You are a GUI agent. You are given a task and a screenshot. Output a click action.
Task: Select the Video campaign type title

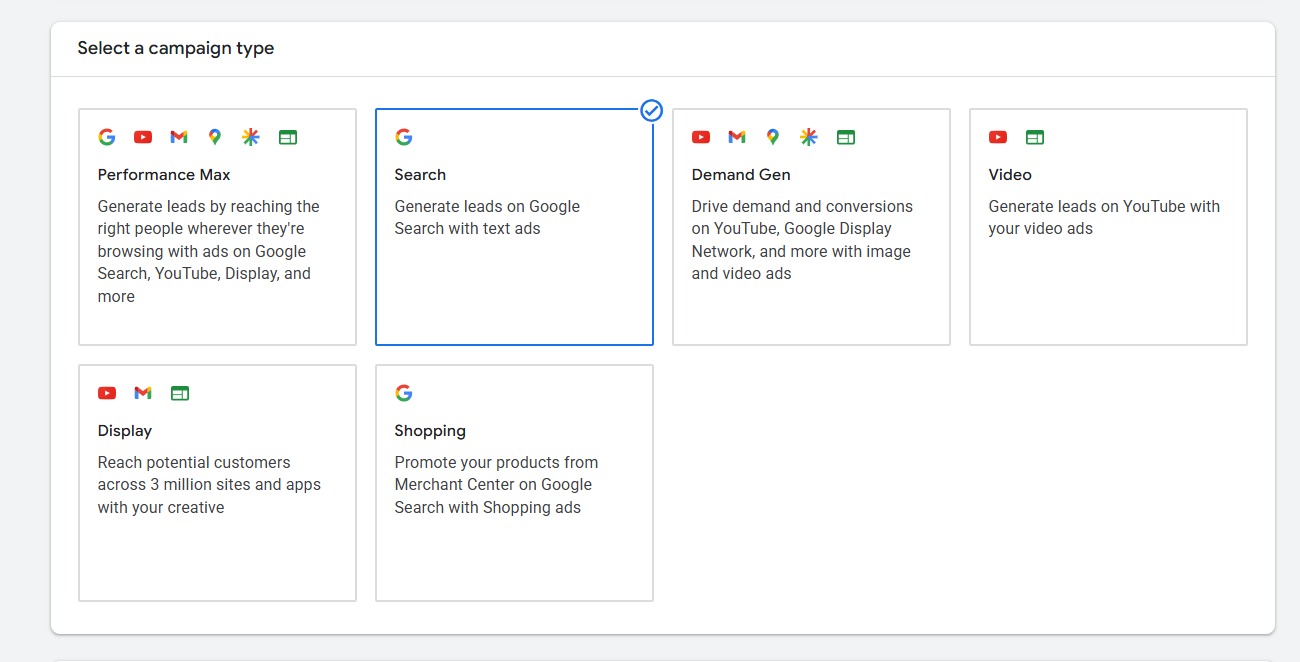1010,175
